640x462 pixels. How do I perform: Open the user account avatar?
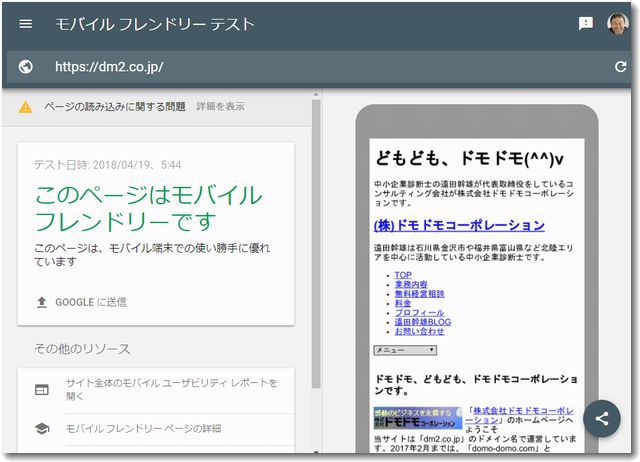[x=618, y=24]
